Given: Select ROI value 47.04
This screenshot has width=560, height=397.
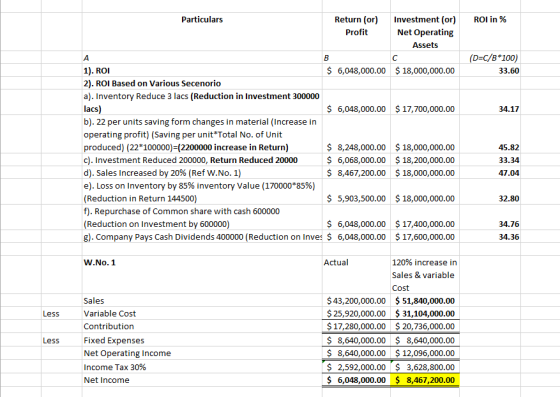Looking at the screenshot, I should point(509,173).
